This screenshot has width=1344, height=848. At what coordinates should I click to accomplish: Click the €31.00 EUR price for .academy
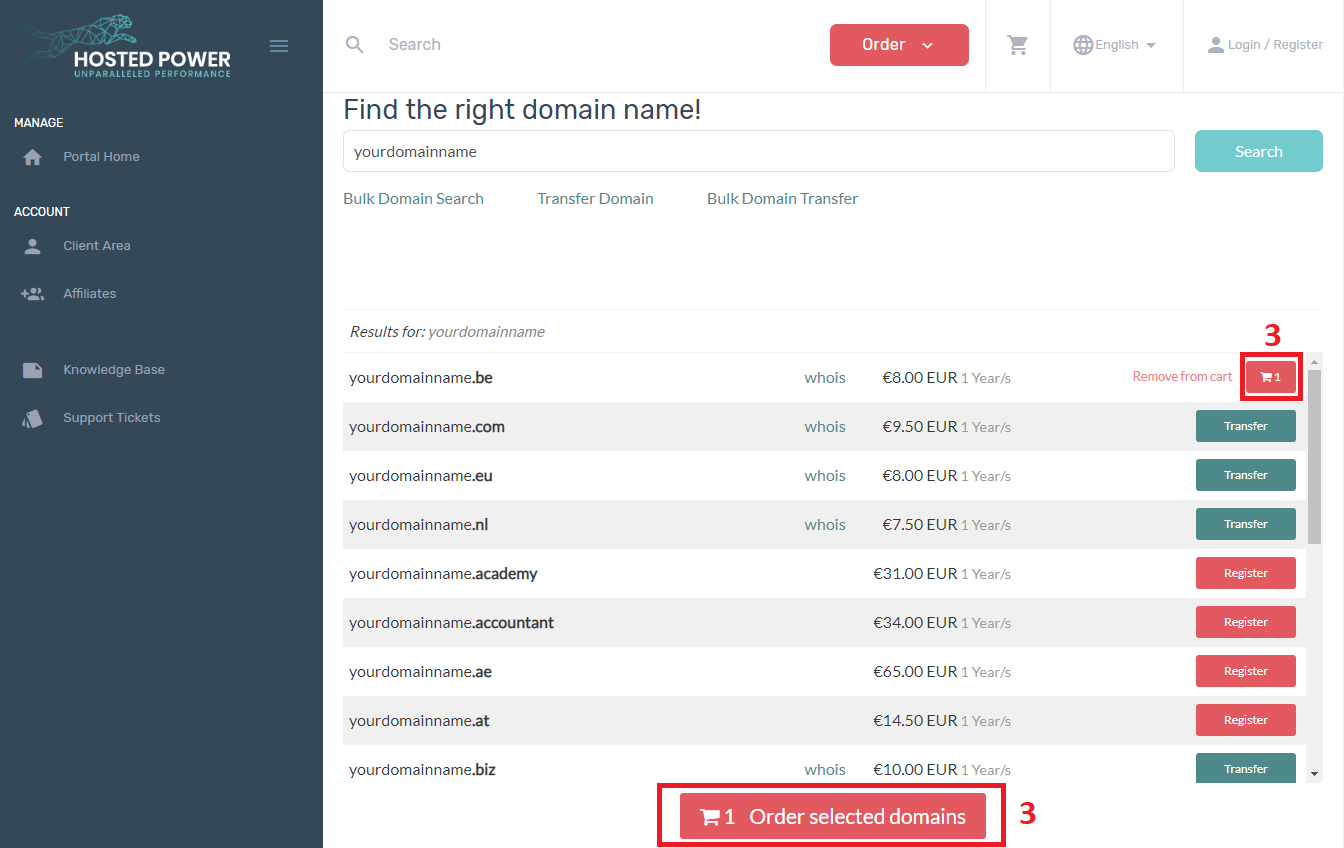pos(915,574)
